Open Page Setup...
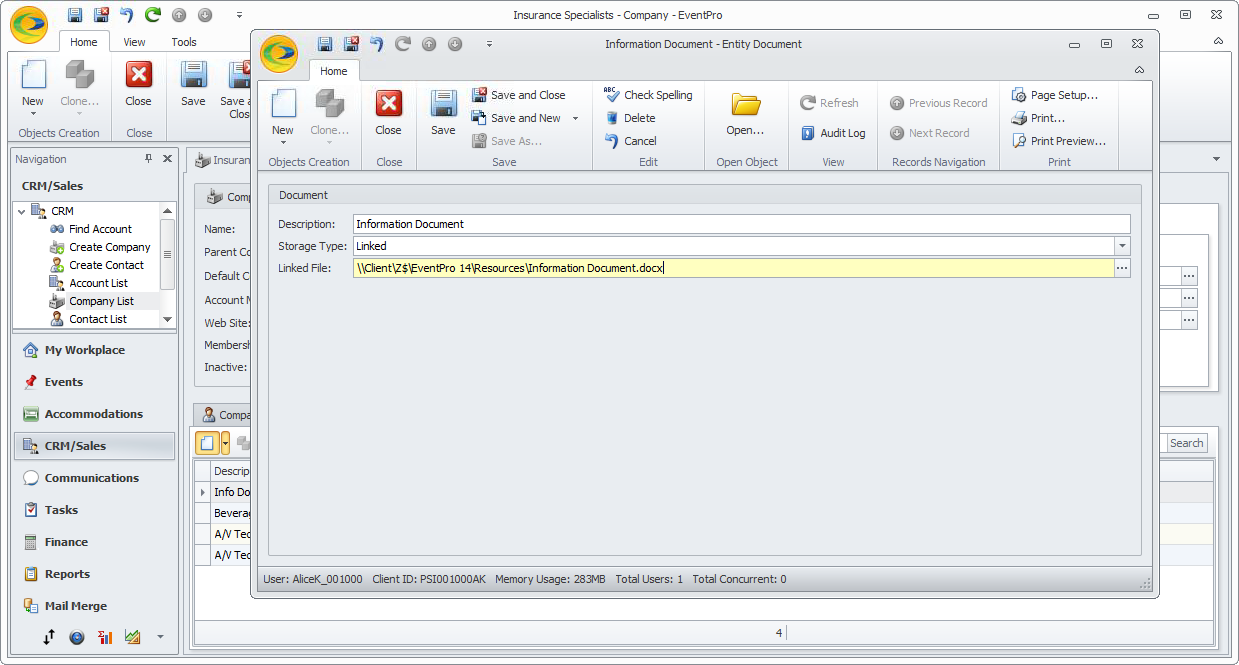 point(1055,95)
